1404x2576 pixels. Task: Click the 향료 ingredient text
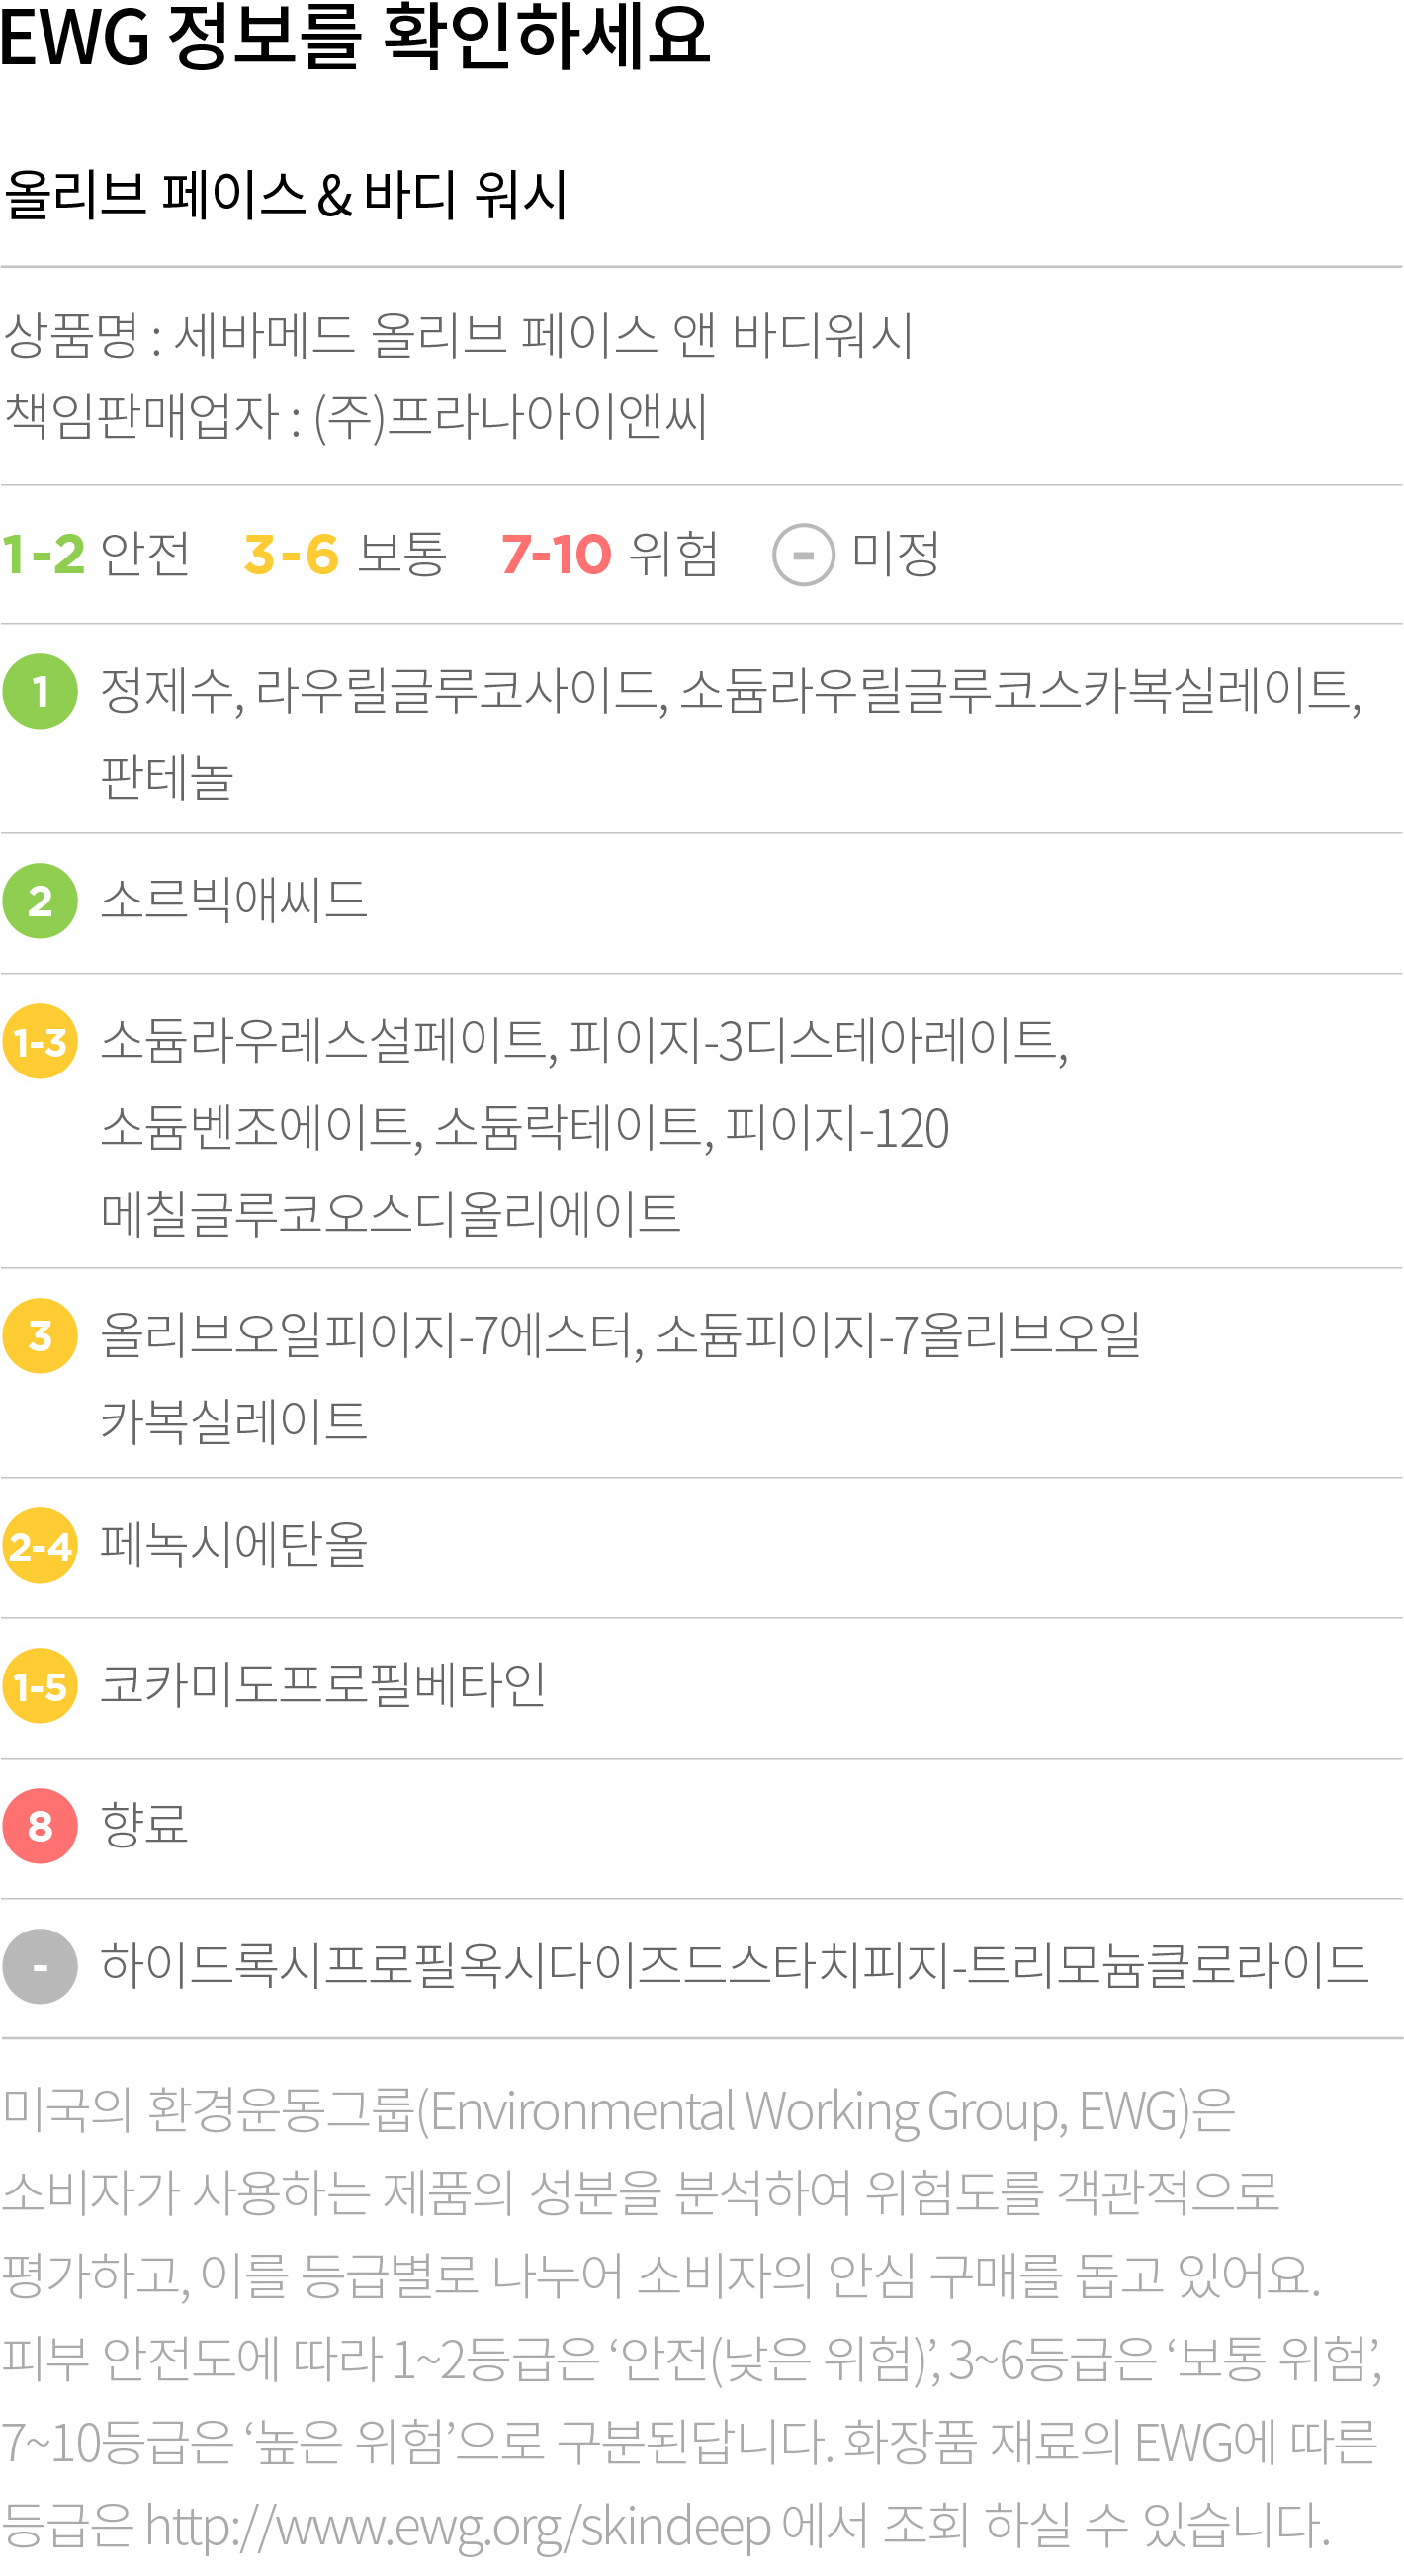click(144, 1825)
